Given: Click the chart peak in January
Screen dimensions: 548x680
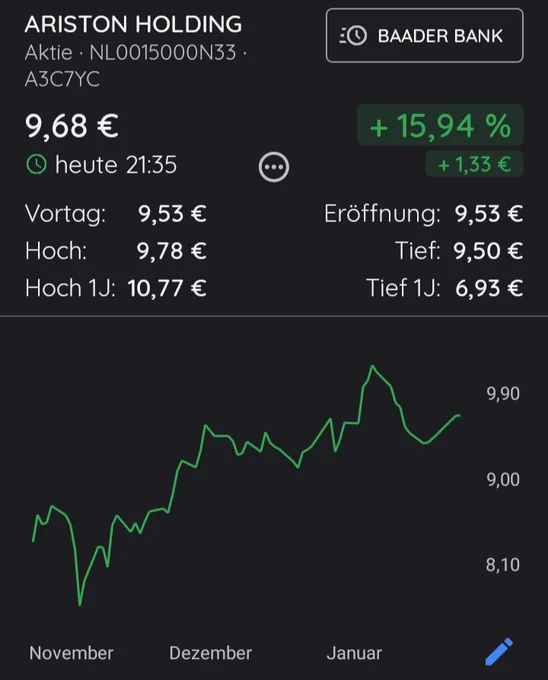Looking at the screenshot, I should pyautogui.click(x=372, y=366).
